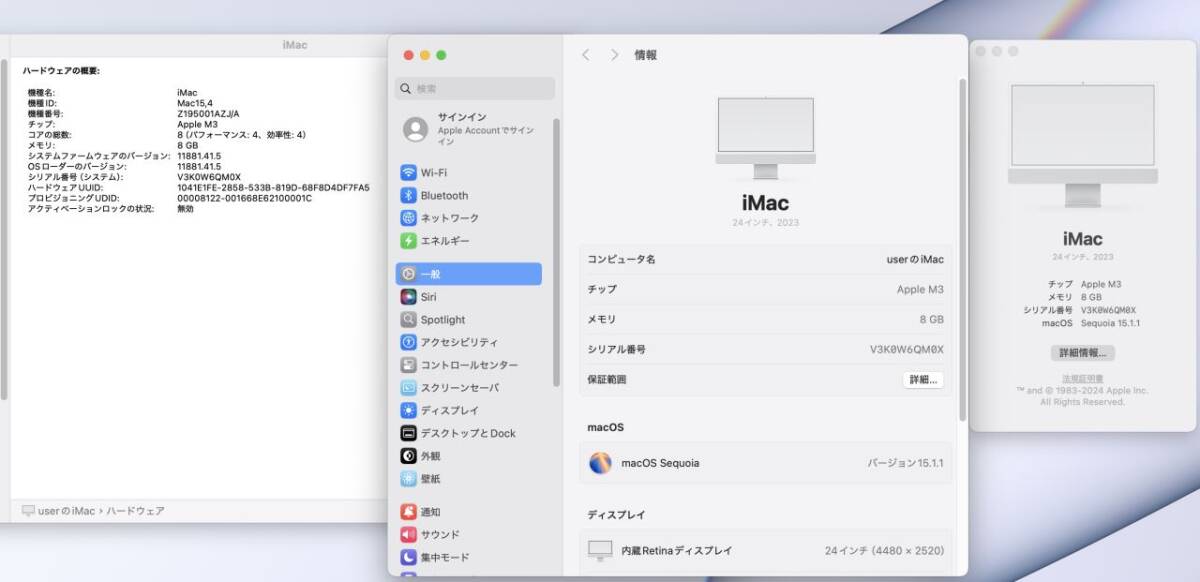This screenshot has width=1200, height=582.
Task: Go forward with the right chevron
Action: [x=614, y=55]
